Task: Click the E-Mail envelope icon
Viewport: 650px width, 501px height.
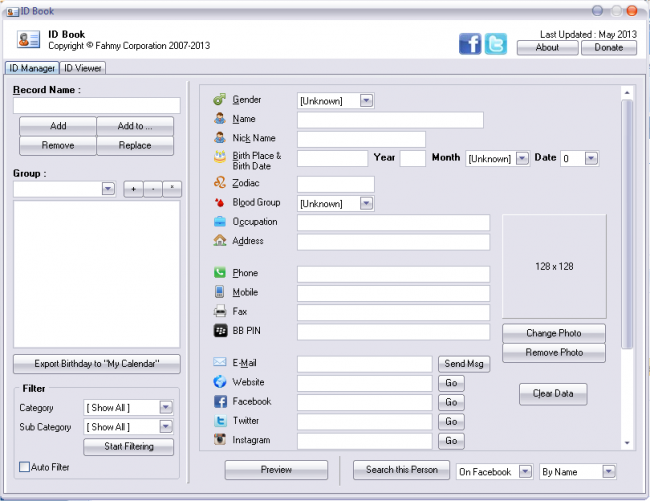Action: coord(220,363)
